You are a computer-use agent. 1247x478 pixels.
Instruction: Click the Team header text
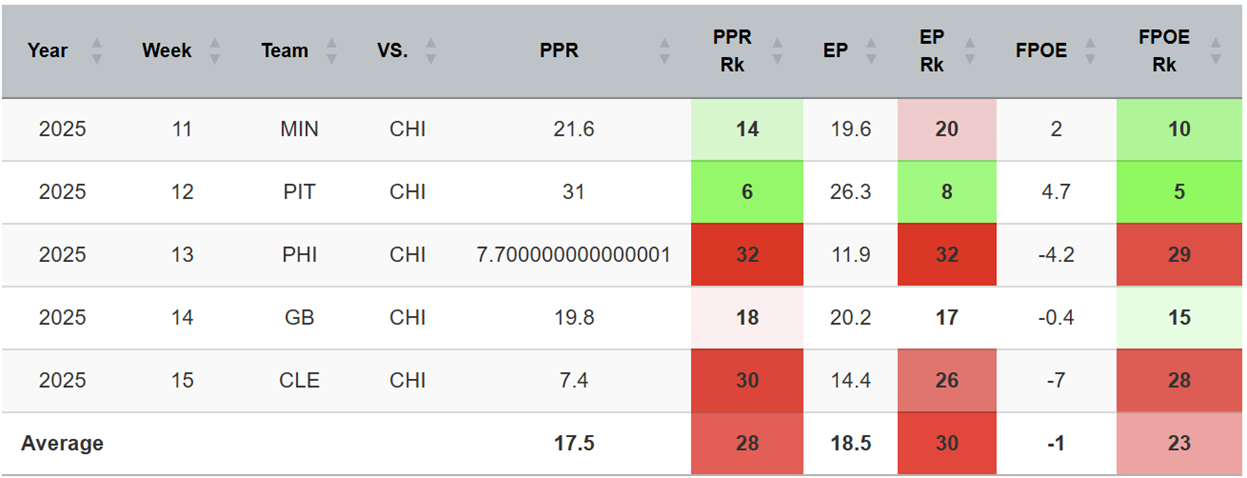click(x=285, y=51)
